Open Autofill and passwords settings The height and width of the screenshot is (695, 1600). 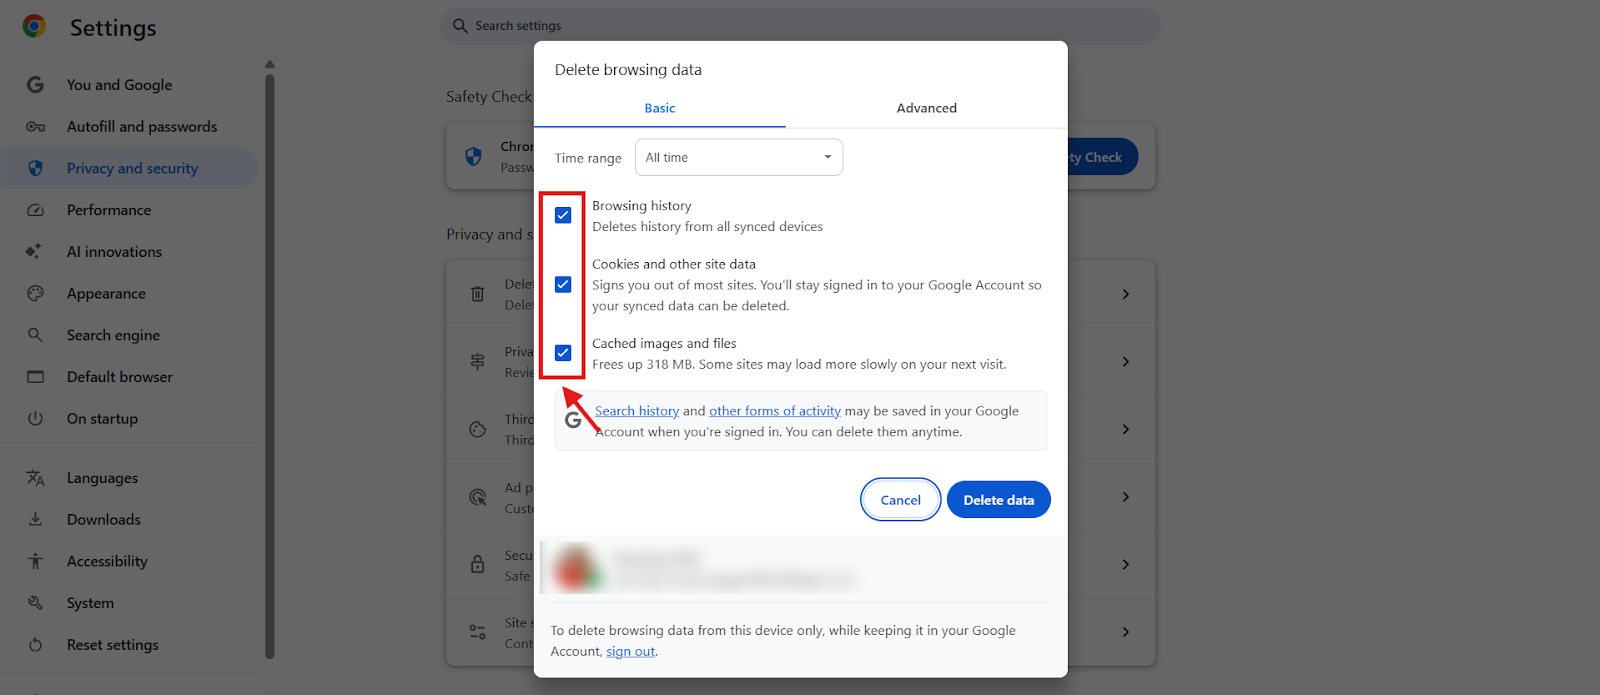click(130, 127)
